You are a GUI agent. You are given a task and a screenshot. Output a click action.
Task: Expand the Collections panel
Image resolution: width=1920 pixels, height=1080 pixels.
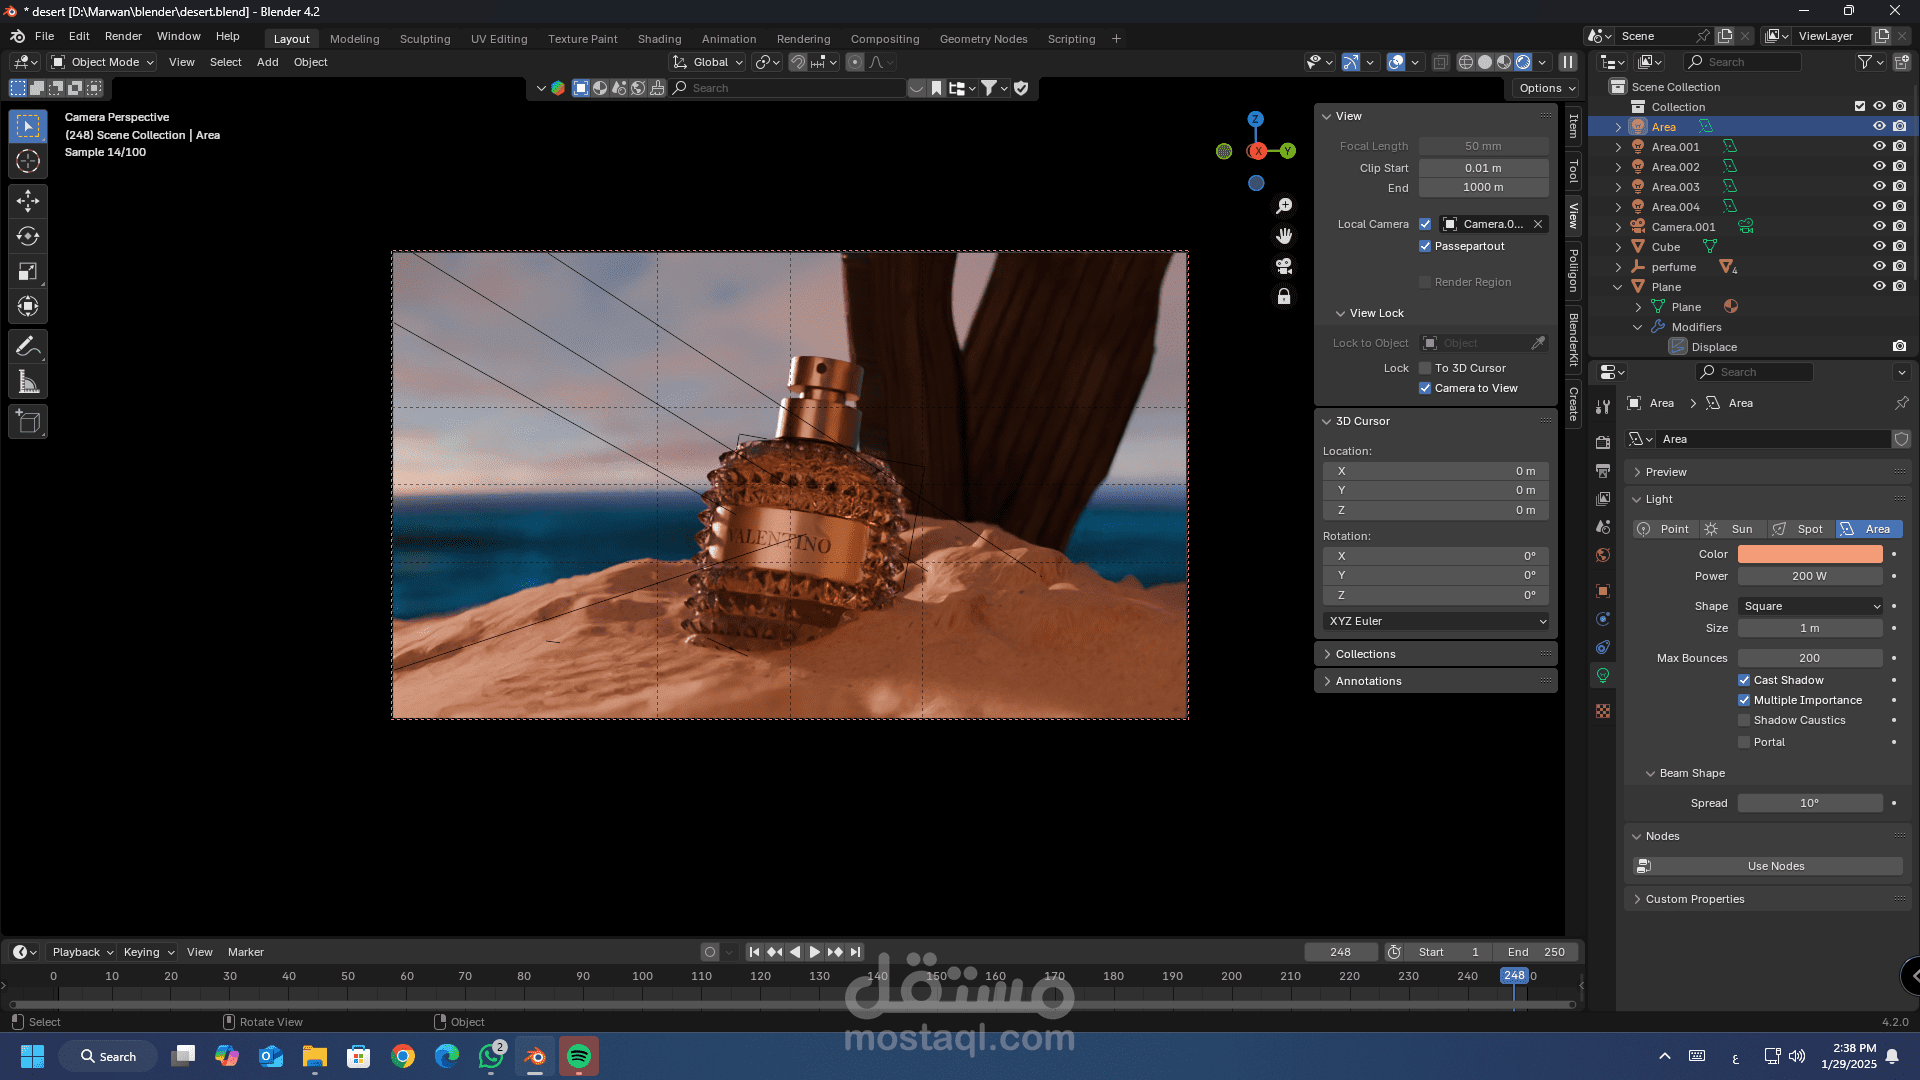(x=1365, y=654)
